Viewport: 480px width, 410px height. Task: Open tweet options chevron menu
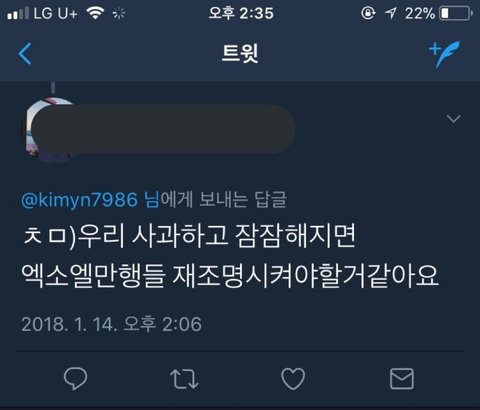click(x=454, y=119)
